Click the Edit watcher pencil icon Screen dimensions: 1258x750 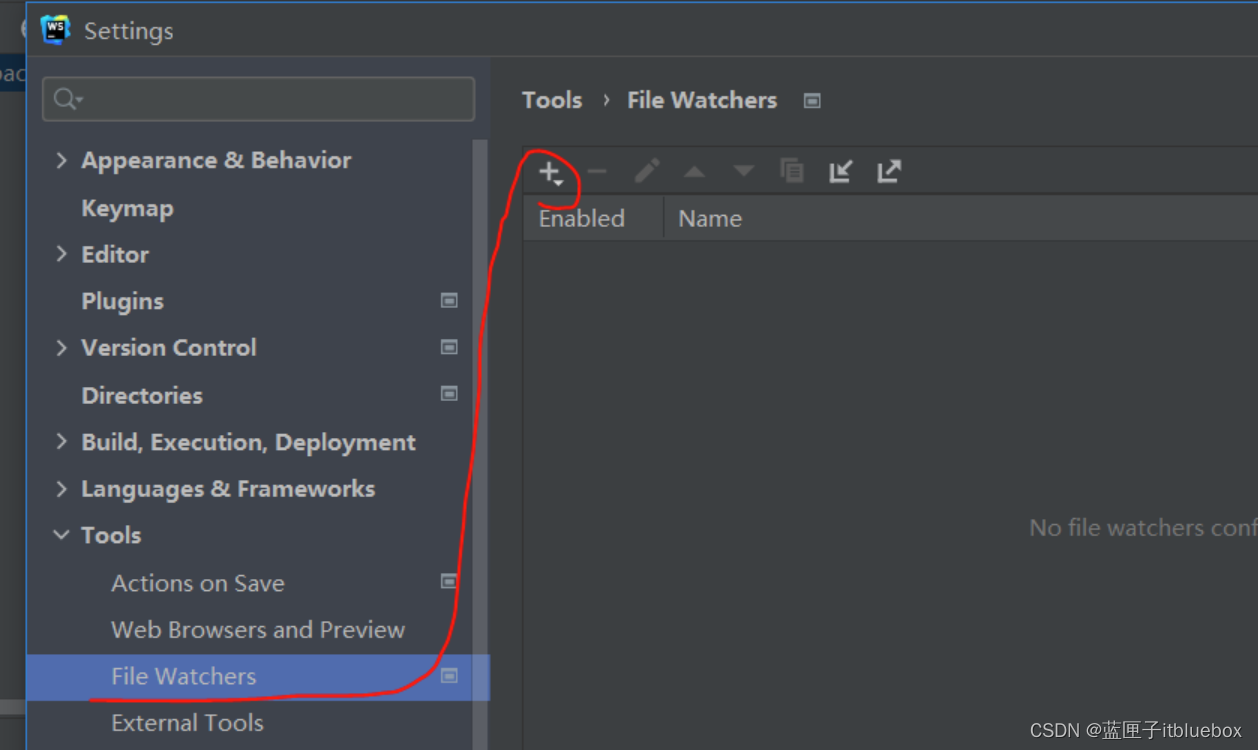pyautogui.click(x=647, y=171)
